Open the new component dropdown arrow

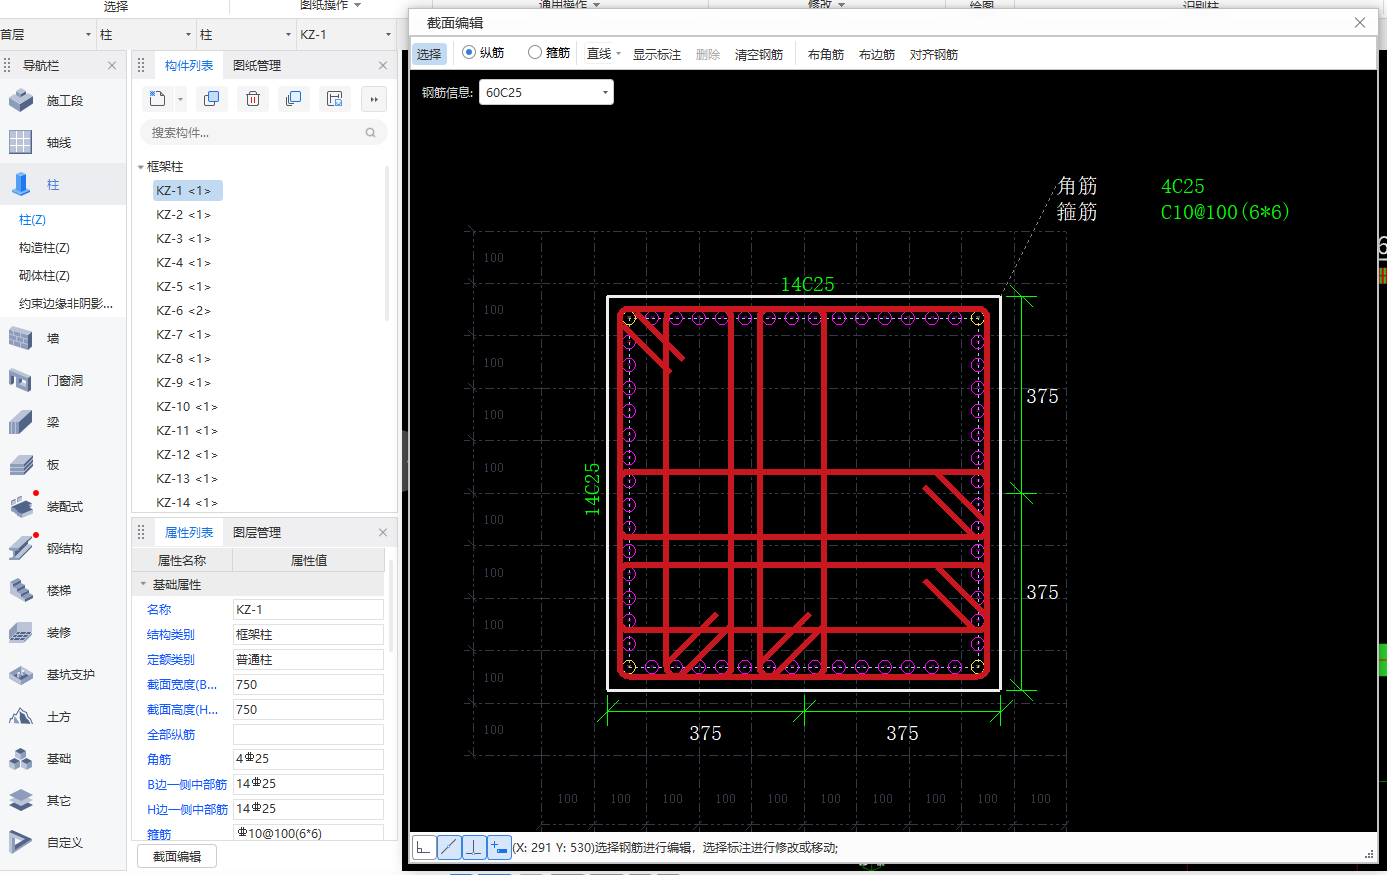(x=180, y=99)
